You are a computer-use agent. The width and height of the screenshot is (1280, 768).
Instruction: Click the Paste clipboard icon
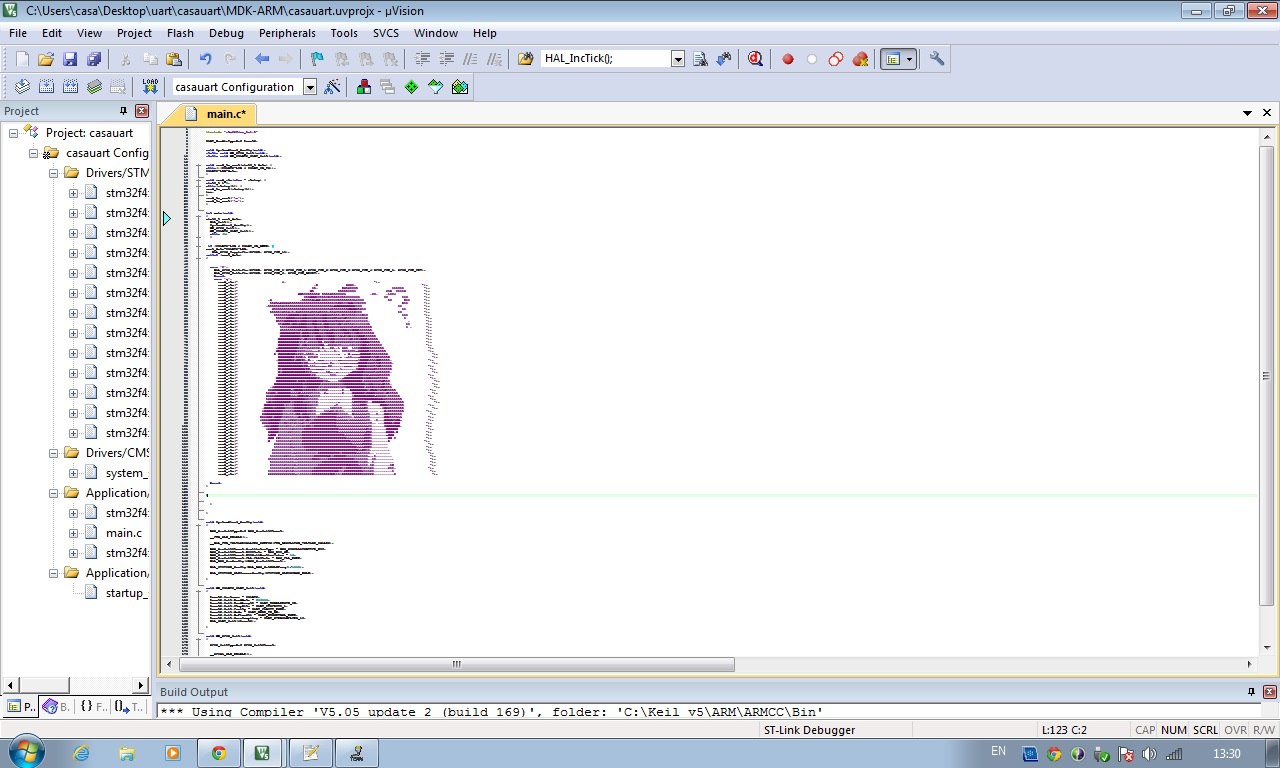[x=174, y=59]
